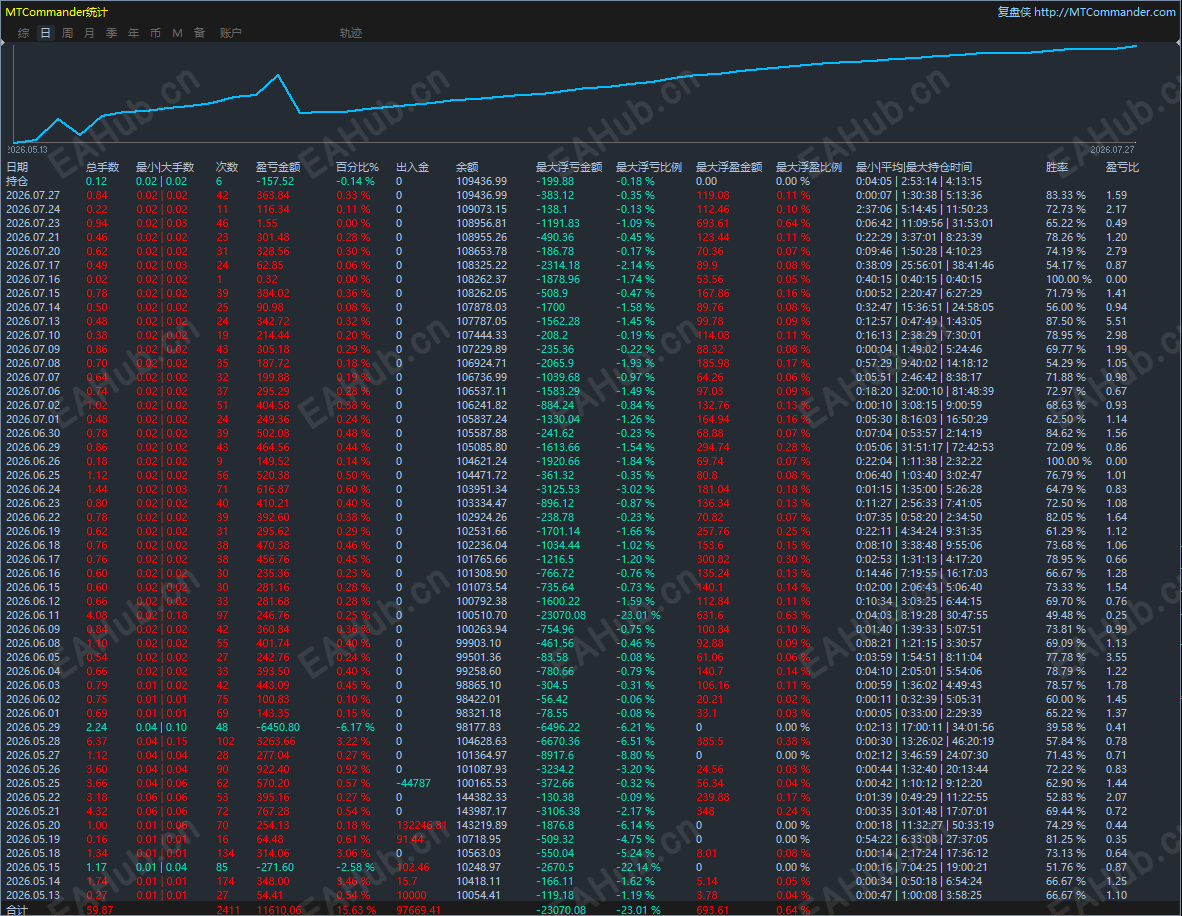This screenshot has width=1182, height=916.
Task: Open the 币 currency tab
Action: point(155,33)
